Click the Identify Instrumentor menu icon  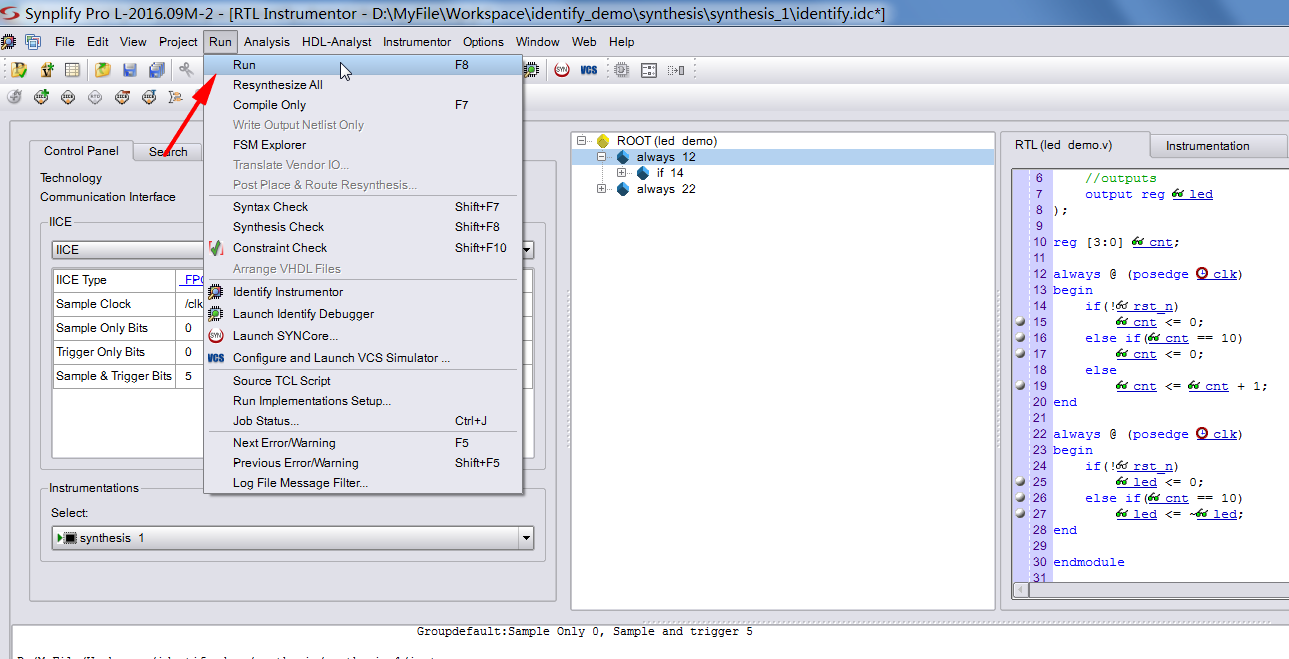click(x=215, y=292)
